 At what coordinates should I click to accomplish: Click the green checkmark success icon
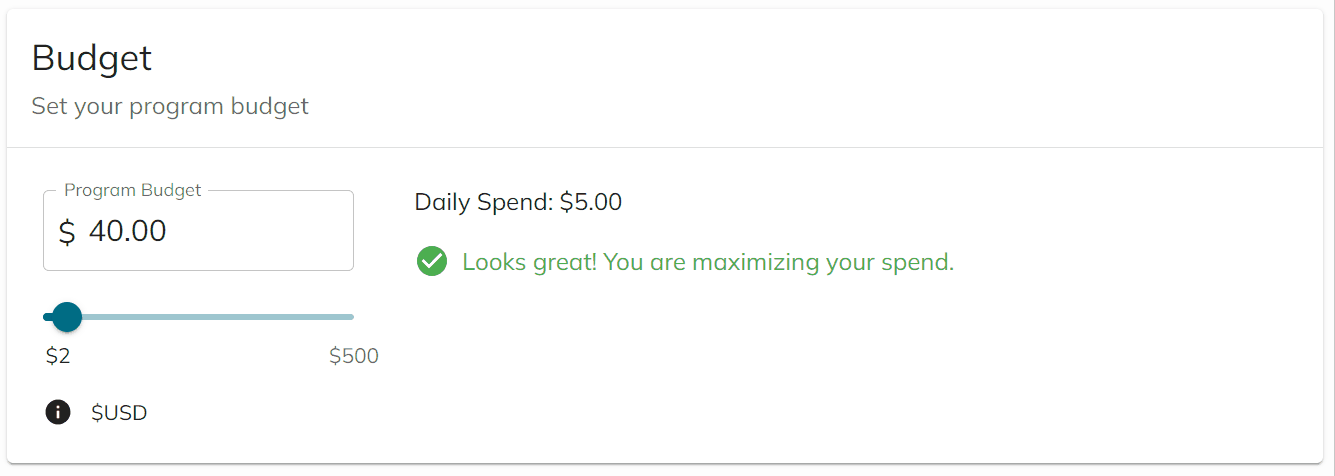[x=431, y=262]
